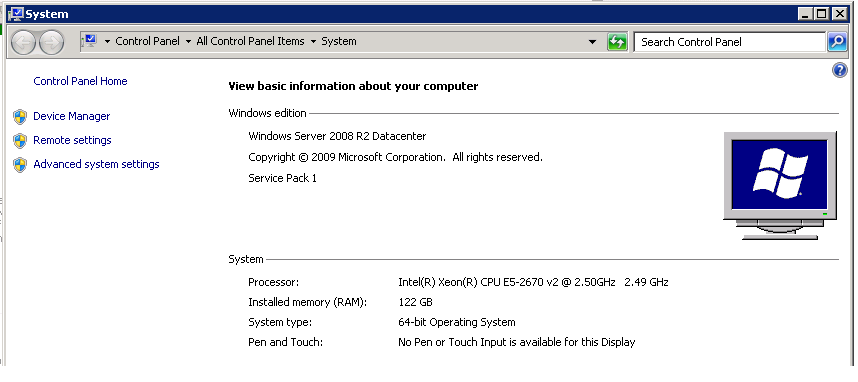This screenshot has width=858, height=382.
Task: Click the 'System' section header above Processor
Action: click(x=246, y=259)
